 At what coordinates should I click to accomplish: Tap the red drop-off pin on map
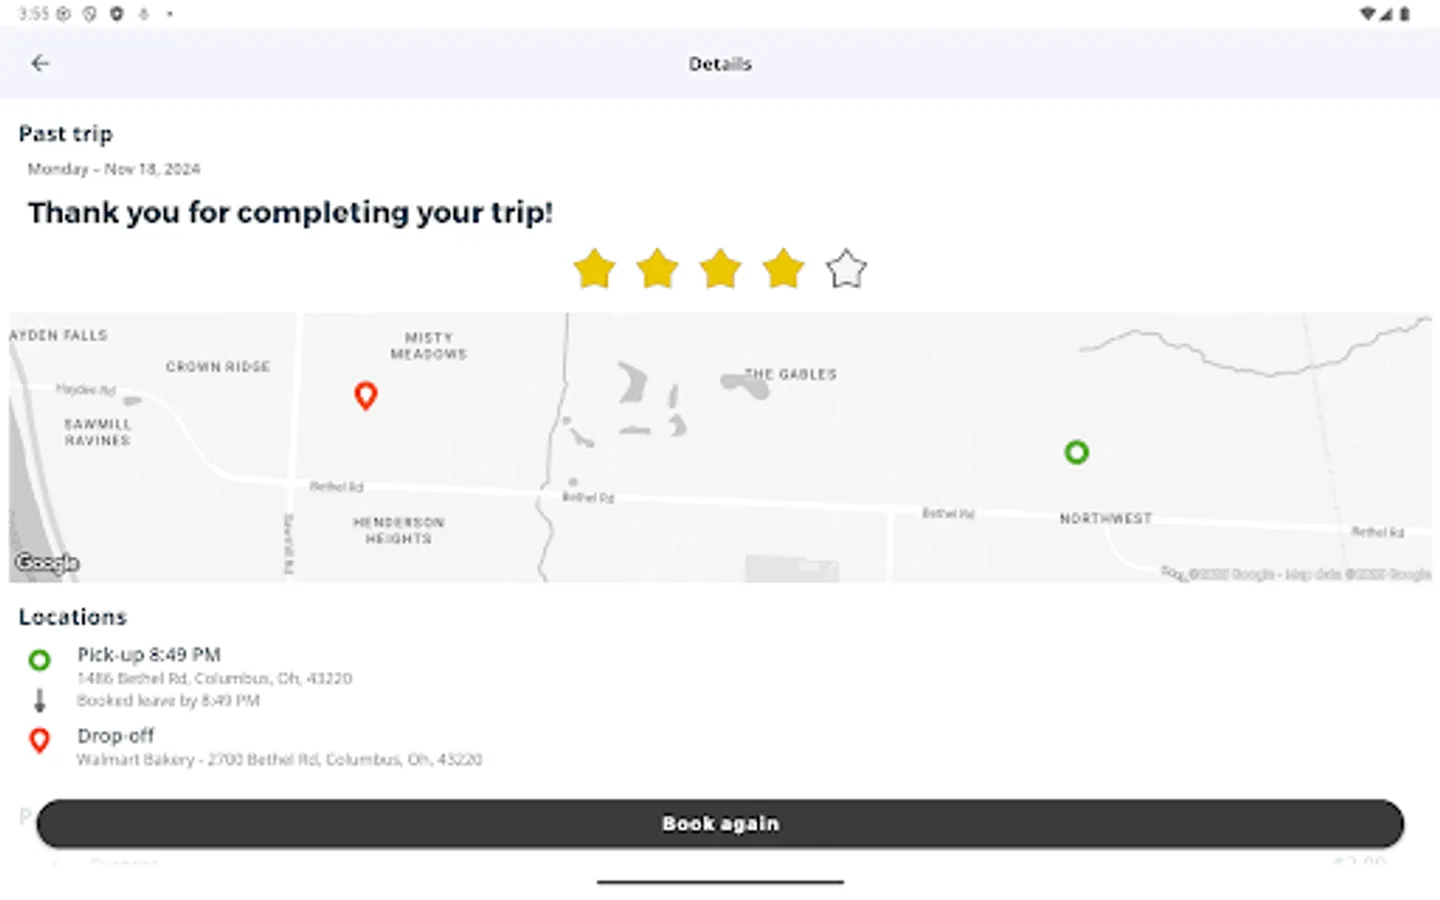366,396
